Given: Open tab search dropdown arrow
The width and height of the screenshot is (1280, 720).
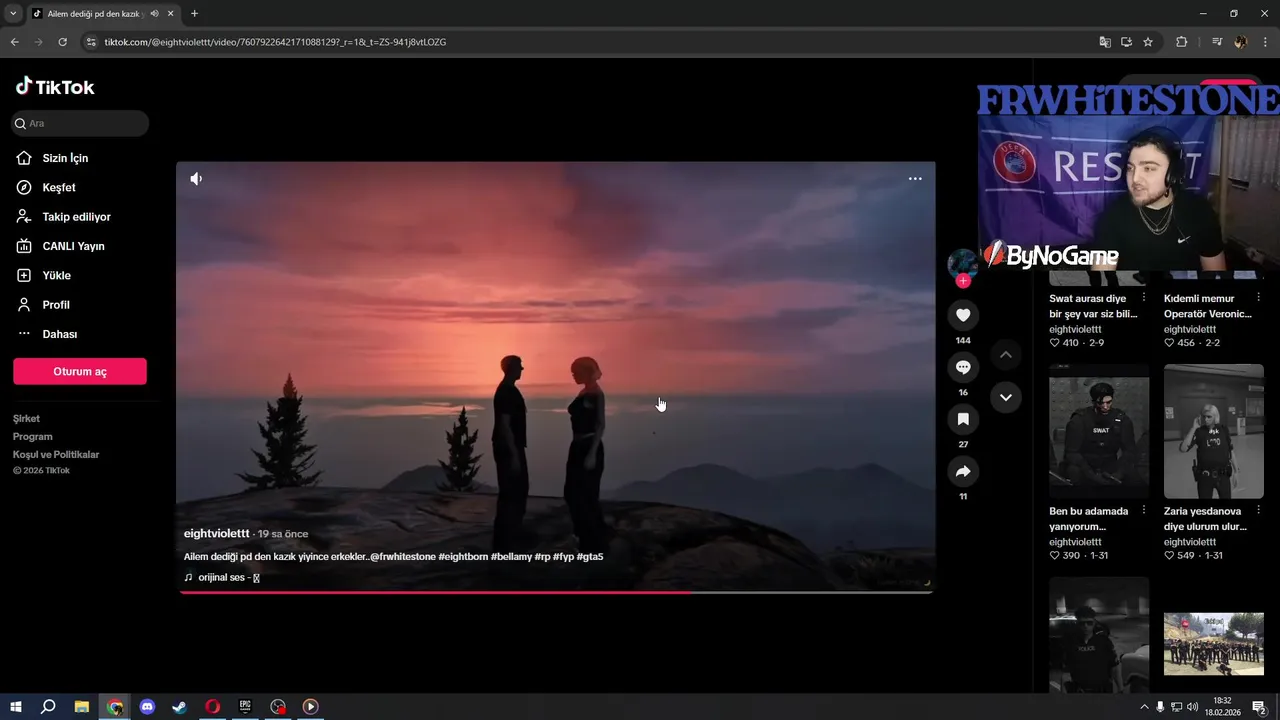Looking at the screenshot, I should click(13, 13).
